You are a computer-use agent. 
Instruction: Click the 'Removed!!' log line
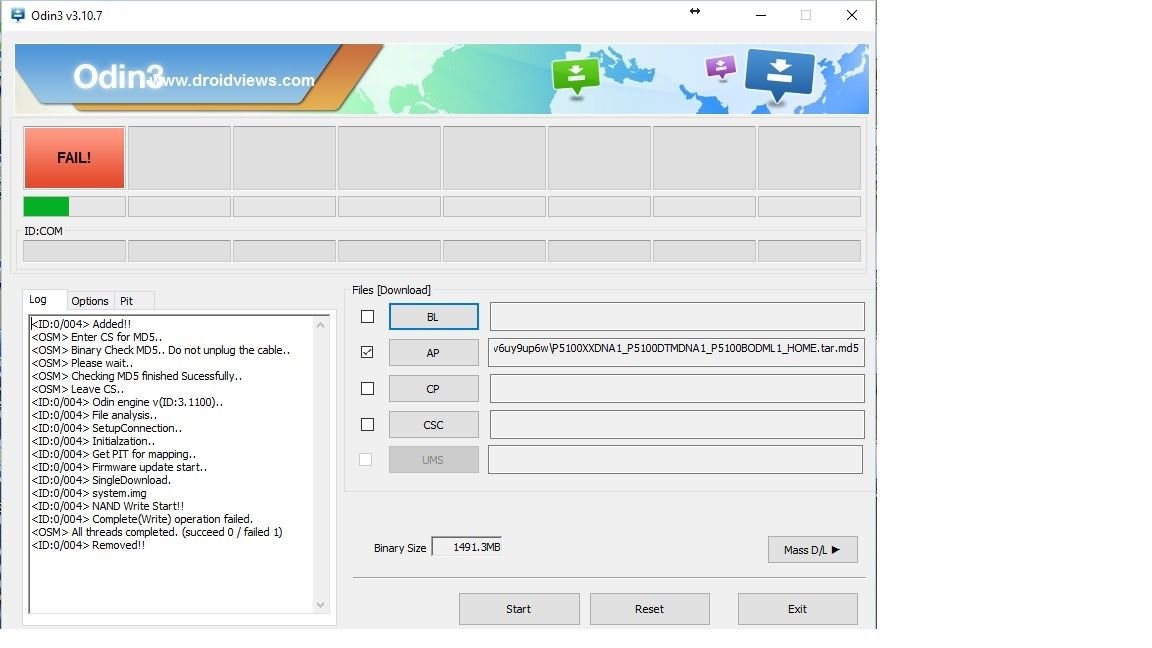88,545
